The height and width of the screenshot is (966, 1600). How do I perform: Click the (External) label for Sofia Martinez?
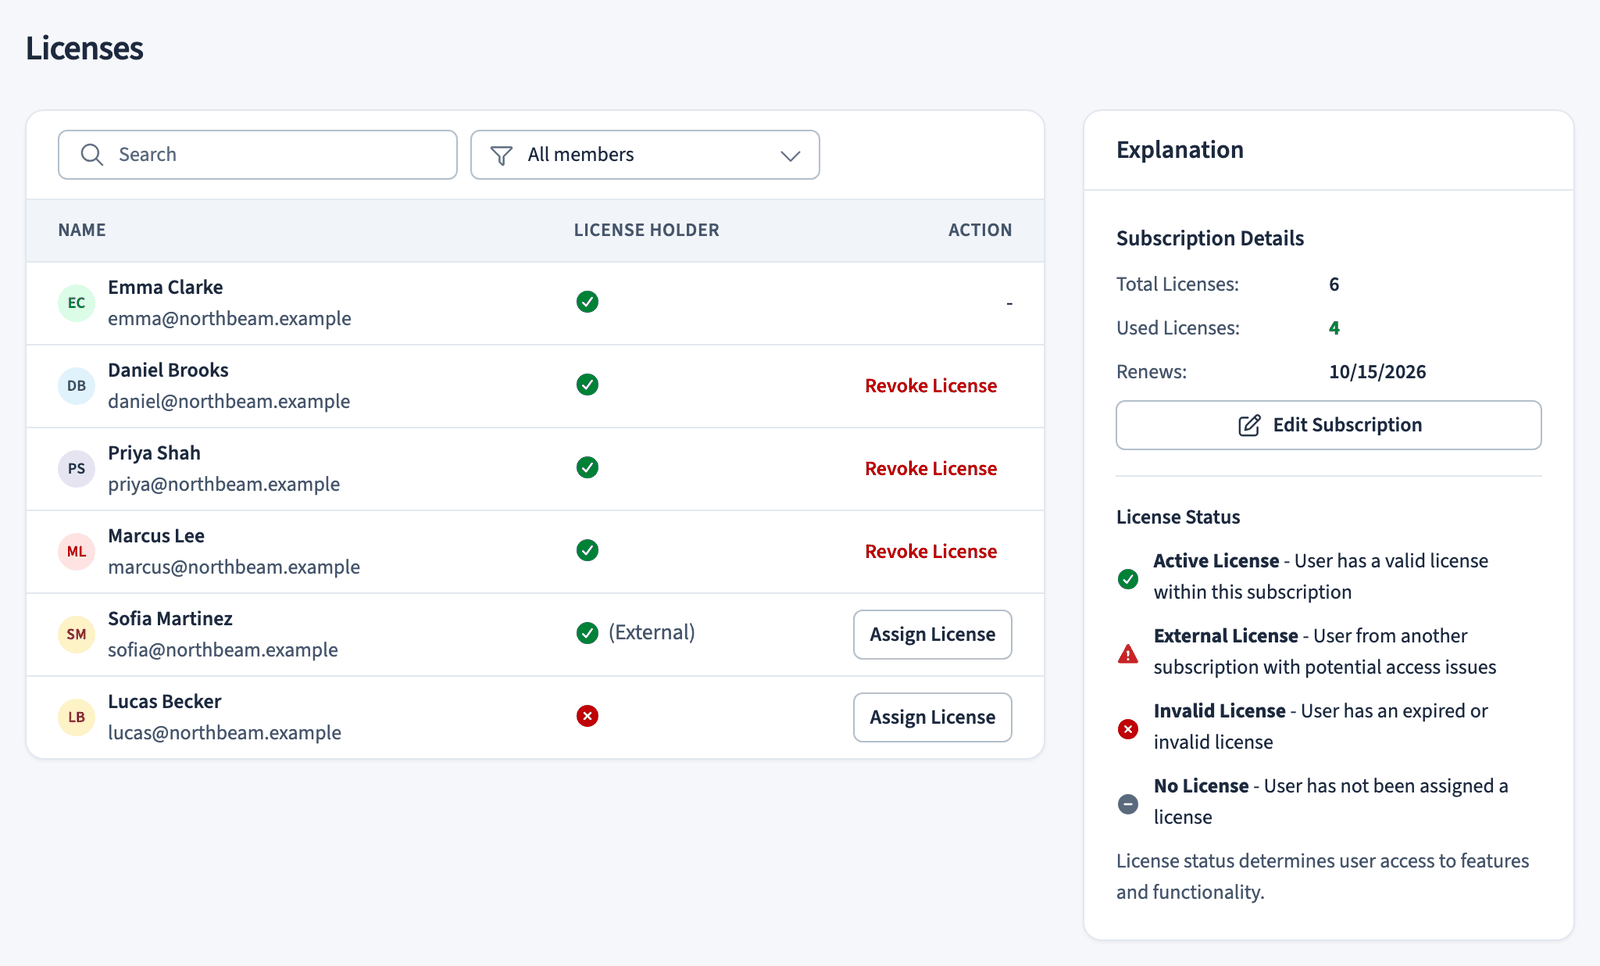(652, 633)
